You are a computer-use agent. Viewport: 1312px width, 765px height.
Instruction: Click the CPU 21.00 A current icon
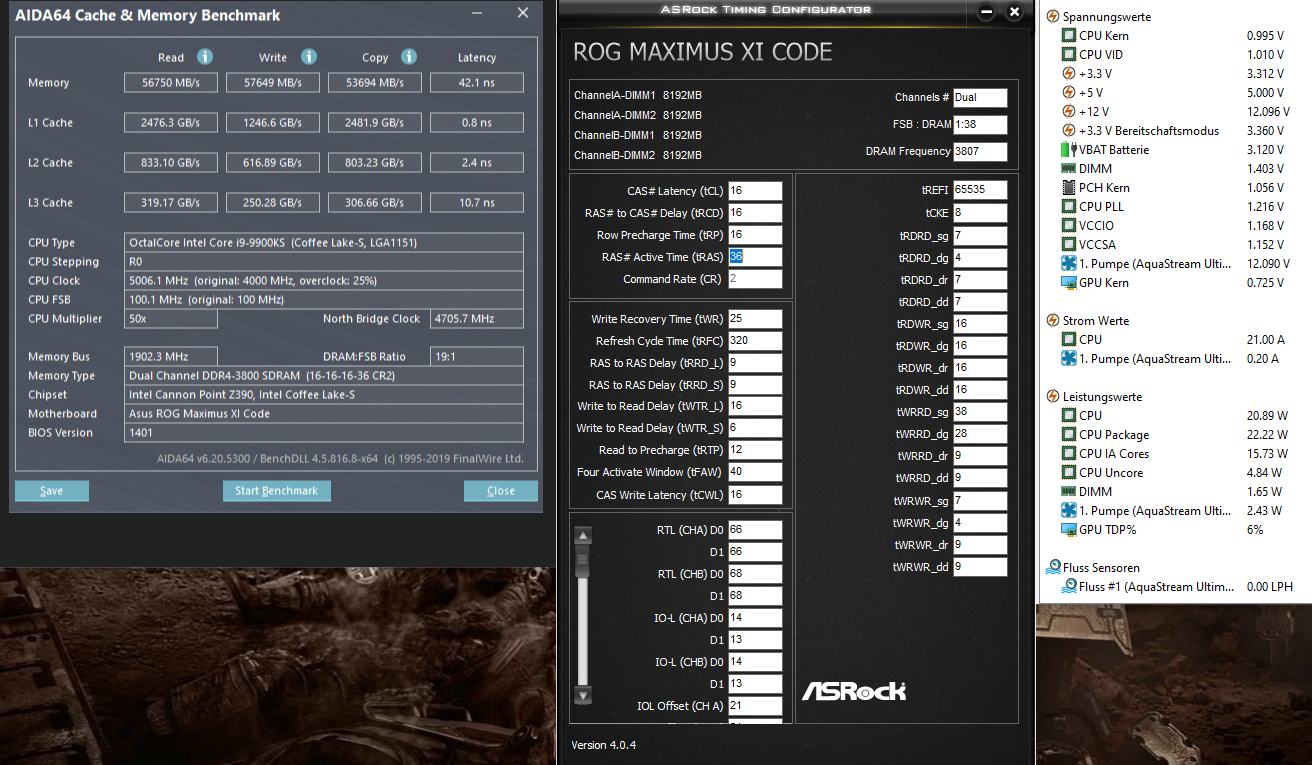click(x=1069, y=340)
